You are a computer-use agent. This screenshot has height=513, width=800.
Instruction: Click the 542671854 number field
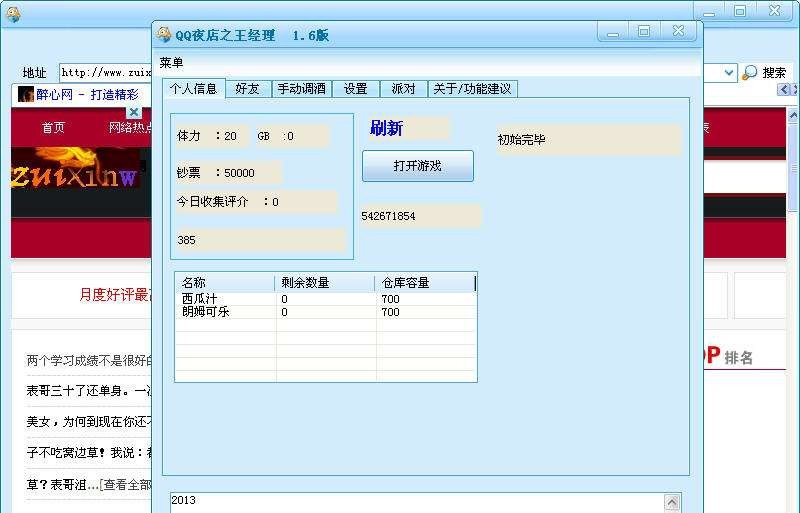pos(421,216)
